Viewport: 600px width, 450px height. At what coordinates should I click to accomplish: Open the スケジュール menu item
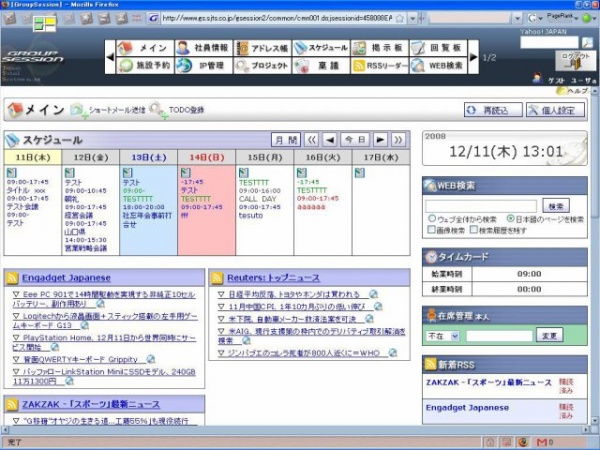[x=320, y=48]
